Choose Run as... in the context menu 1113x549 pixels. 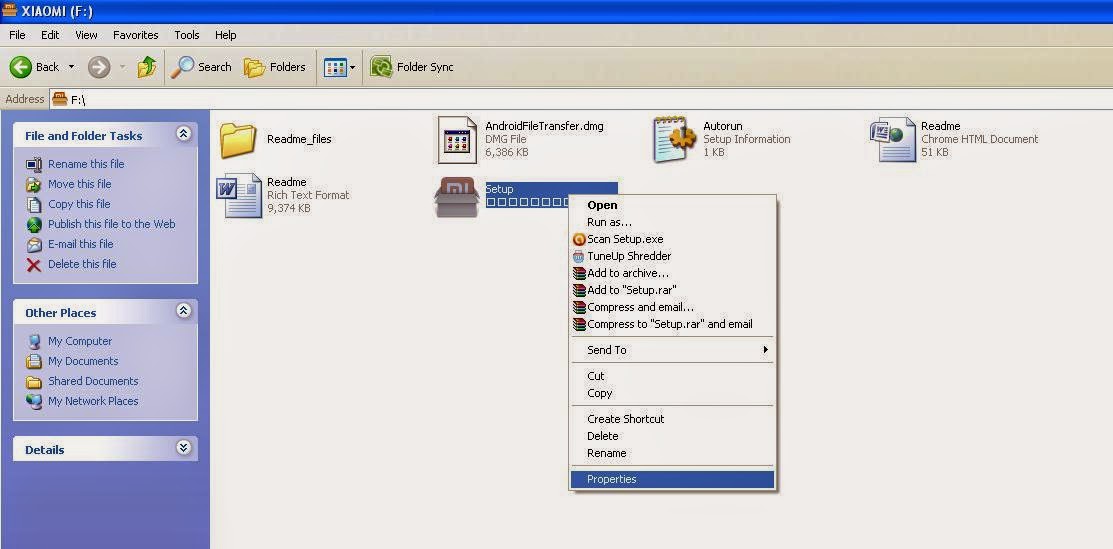coord(672,222)
